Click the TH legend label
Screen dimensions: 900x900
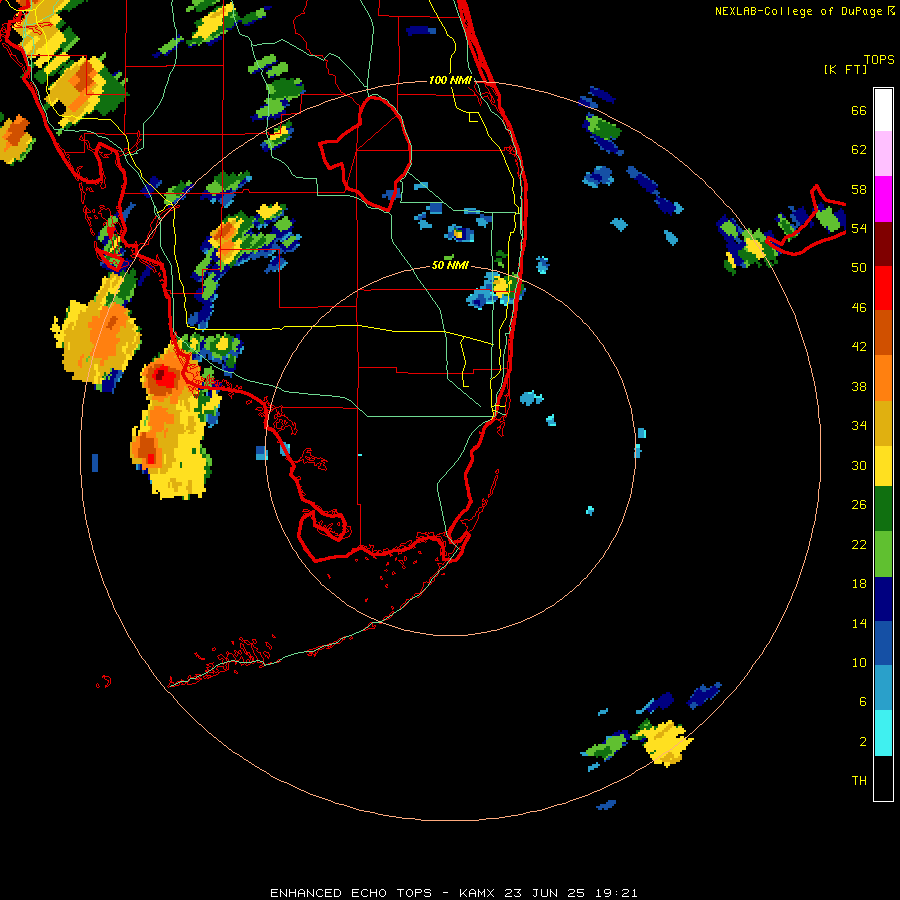click(859, 781)
